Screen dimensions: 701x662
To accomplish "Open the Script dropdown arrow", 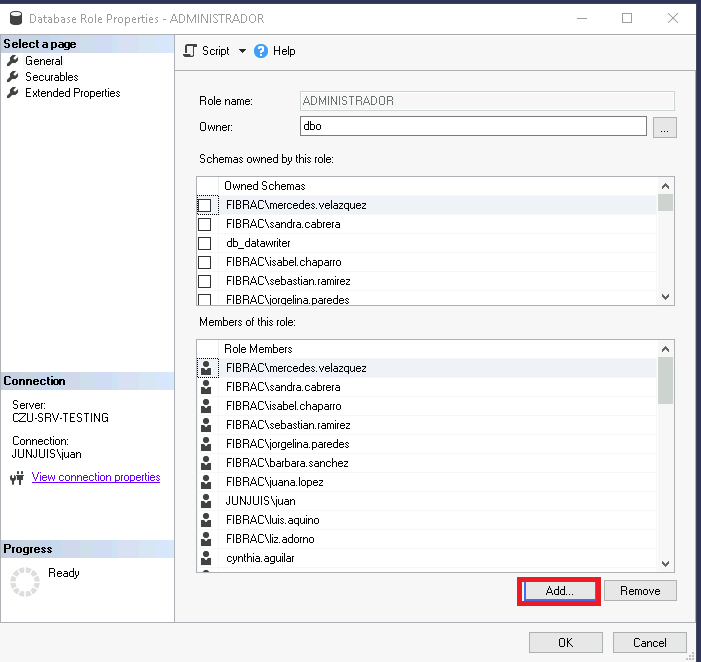I will click(242, 51).
